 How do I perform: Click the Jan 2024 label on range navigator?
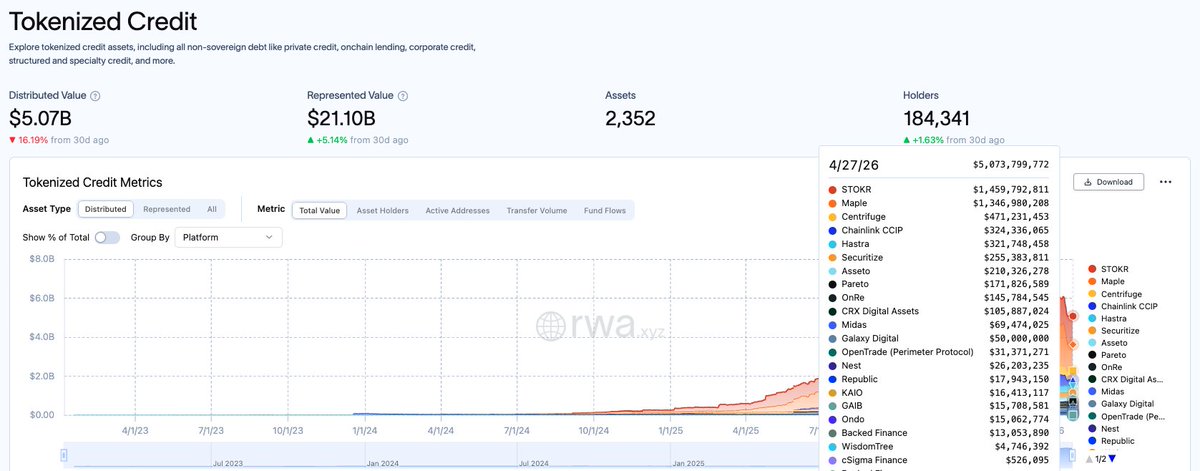coord(385,464)
